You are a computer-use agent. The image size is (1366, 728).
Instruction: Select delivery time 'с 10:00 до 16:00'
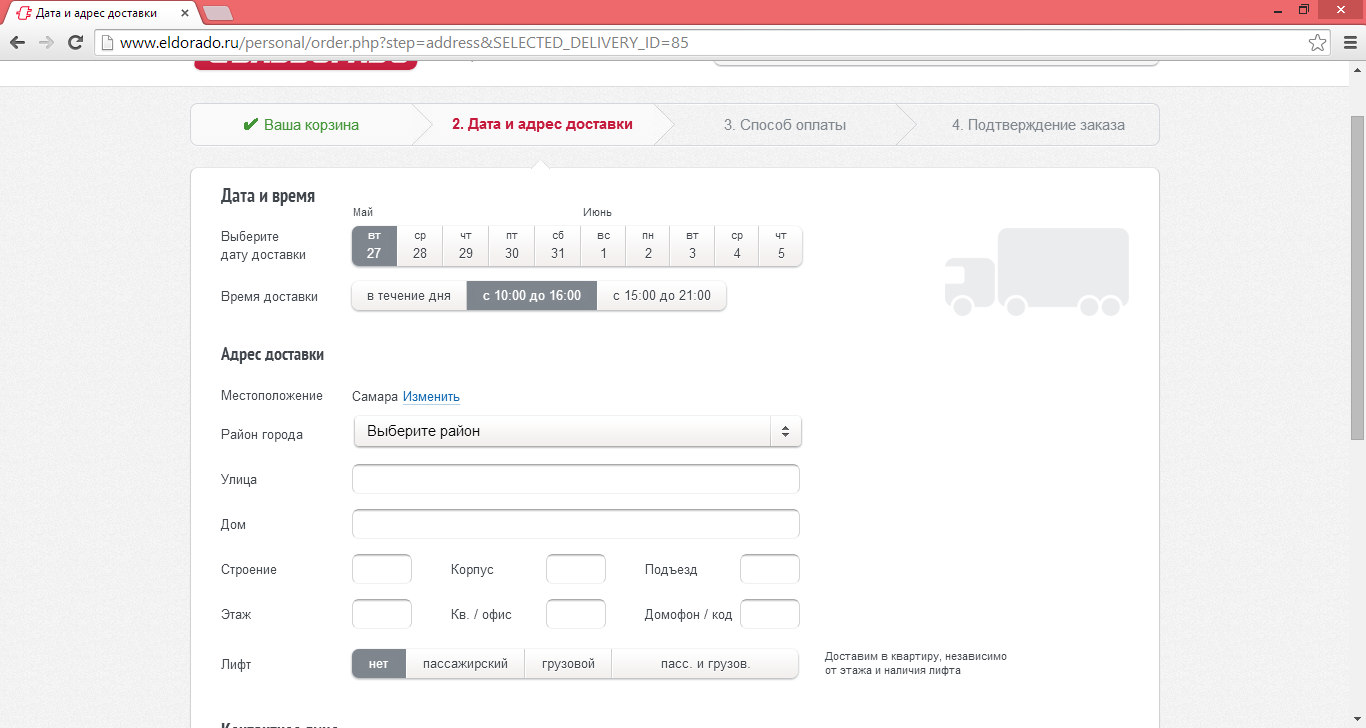point(532,296)
